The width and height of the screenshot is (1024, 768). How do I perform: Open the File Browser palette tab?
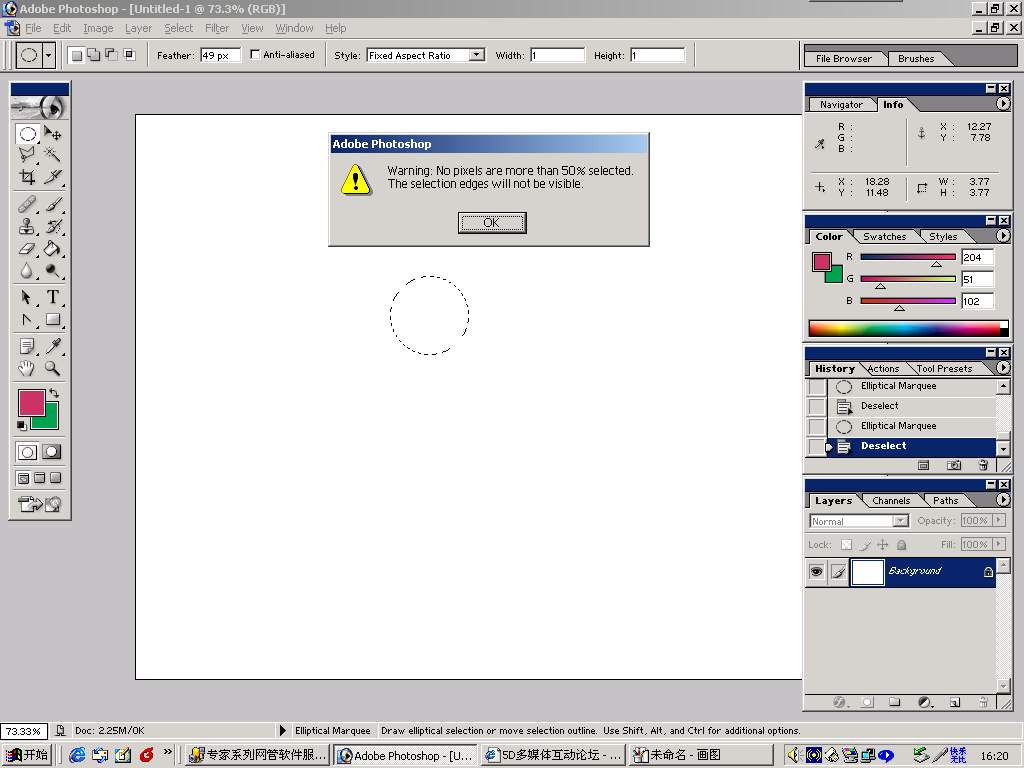(x=843, y=58)
